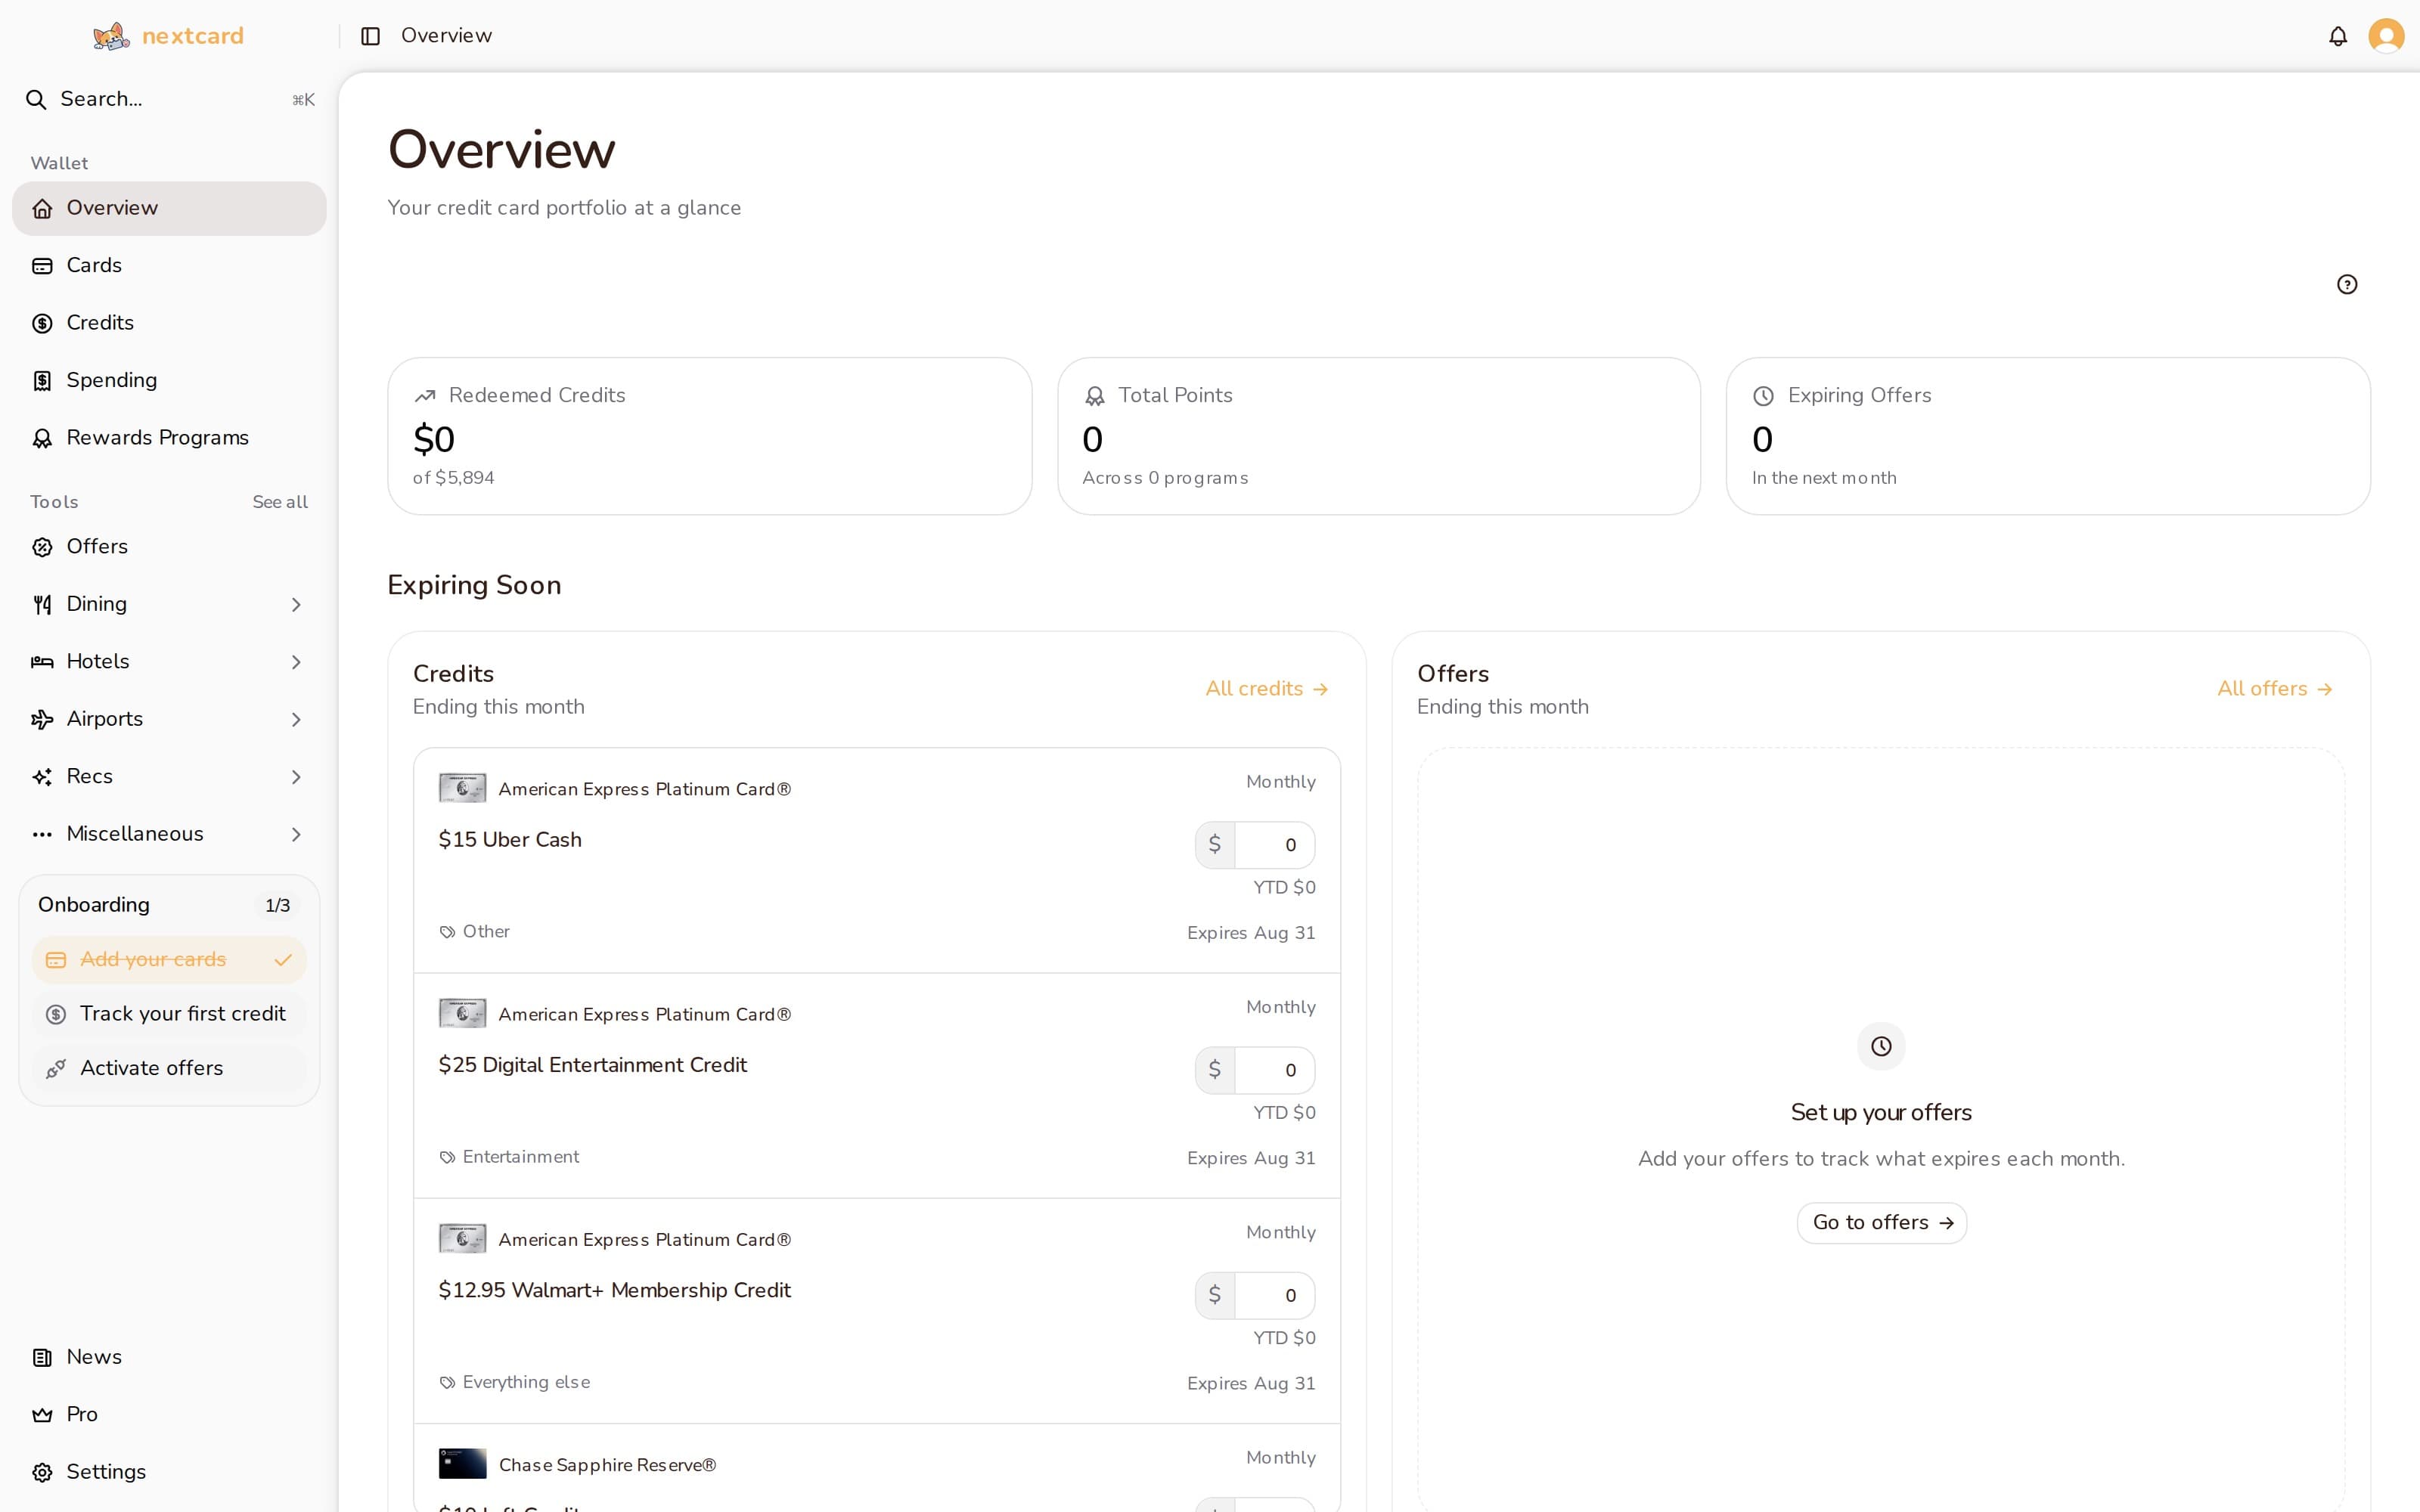Toggle the completed Add your cards step
This screenshot has width=2420, height=1512.
tap(169, 960)
